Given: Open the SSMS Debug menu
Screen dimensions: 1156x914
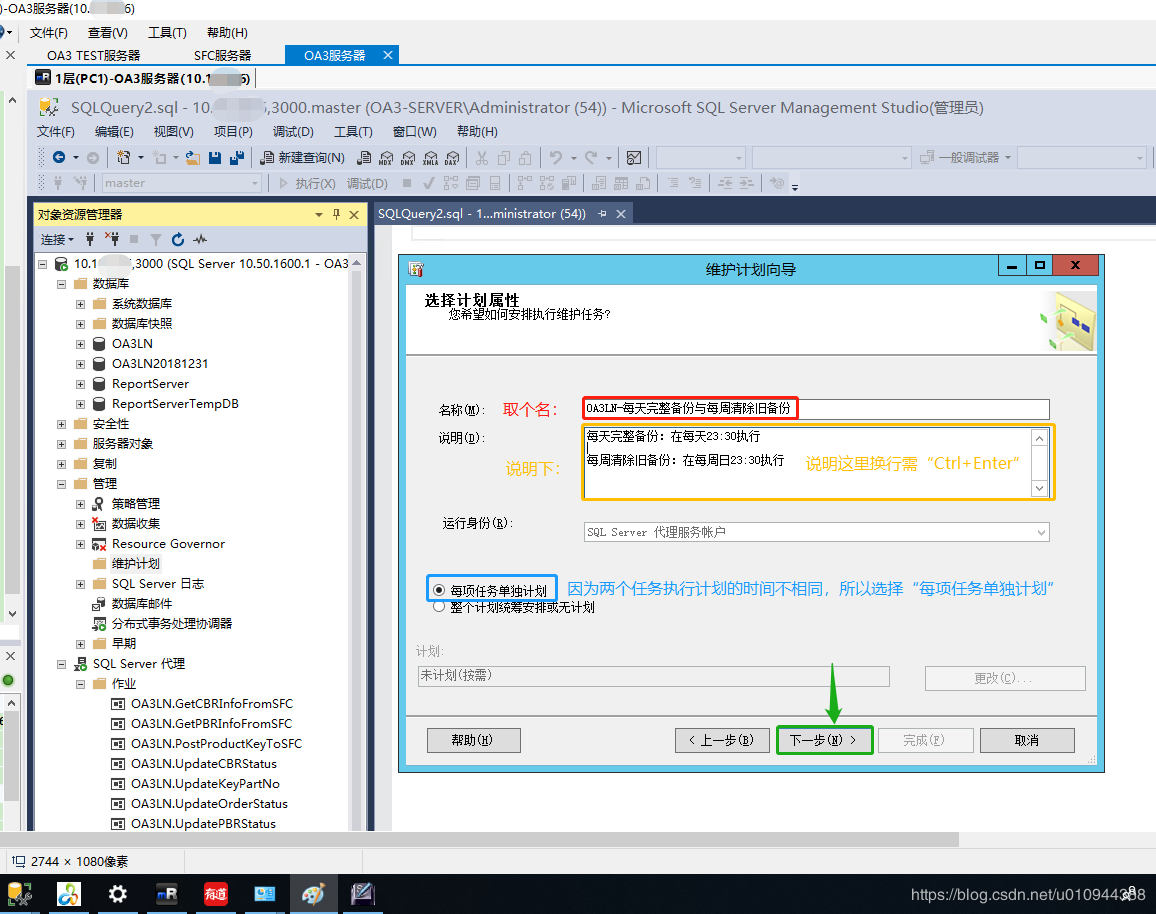Looking at the screenshot, I should (x=293, y=131).
